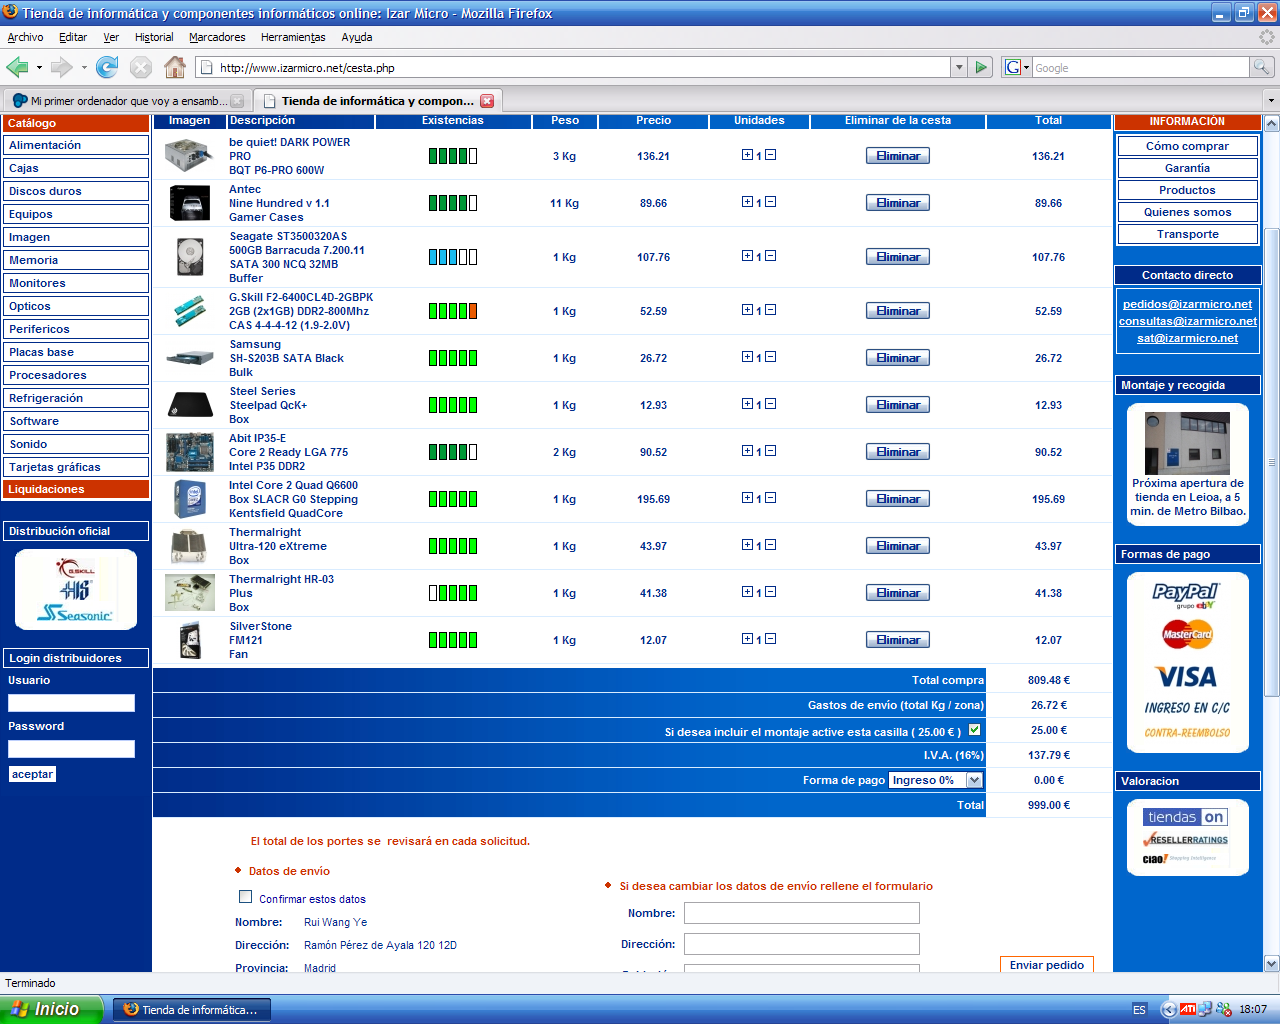Decrease units for Antec Nine Hundred
The image size is (1280, 1024).
tap(770, 202)
